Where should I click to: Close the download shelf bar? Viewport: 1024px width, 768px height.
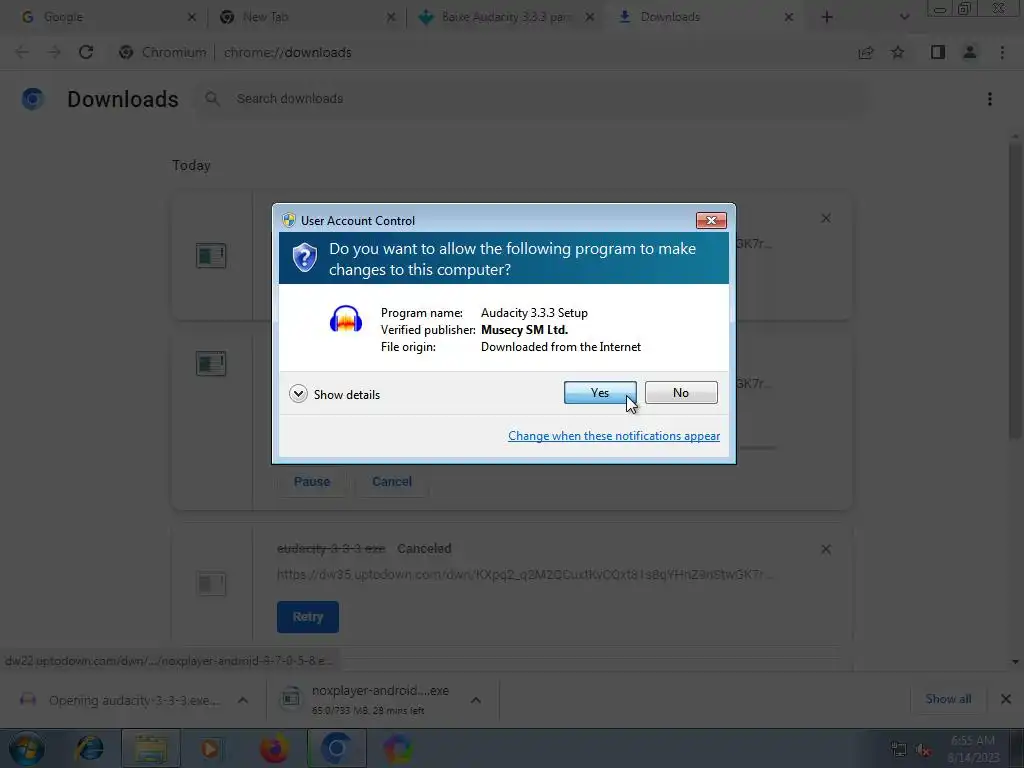(1006, 699)
